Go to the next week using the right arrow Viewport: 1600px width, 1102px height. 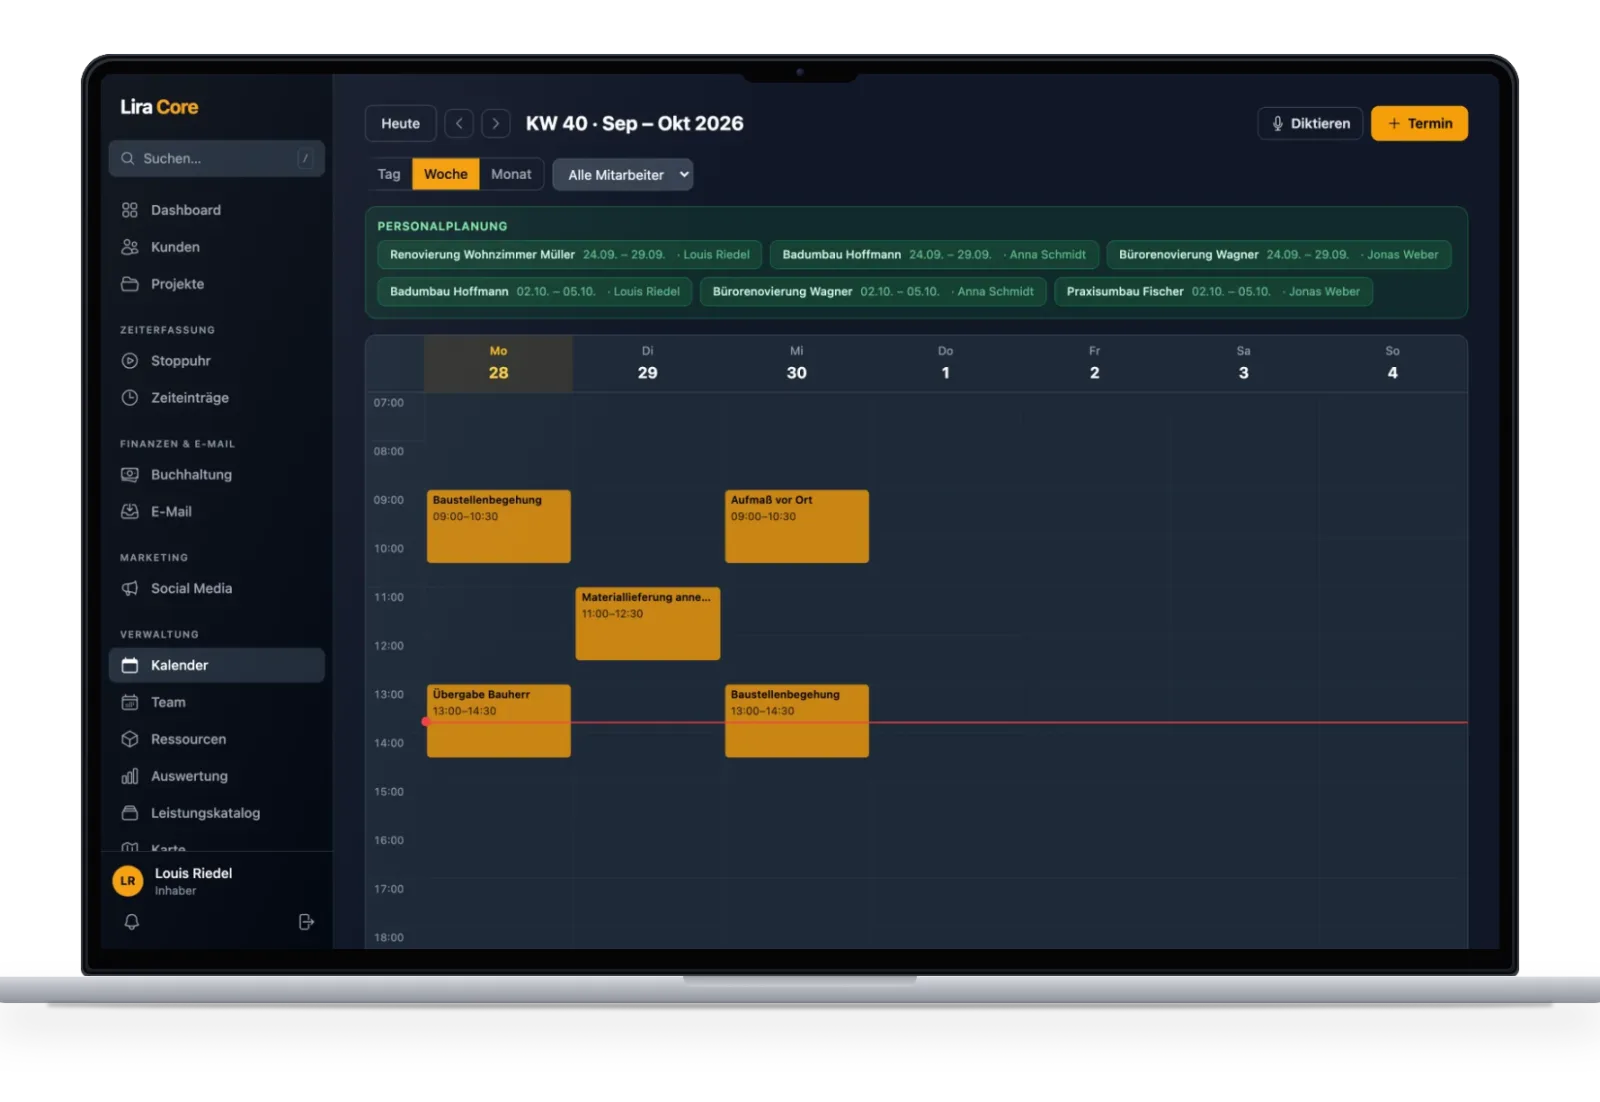pyautogui.click(x=496, y=124)
